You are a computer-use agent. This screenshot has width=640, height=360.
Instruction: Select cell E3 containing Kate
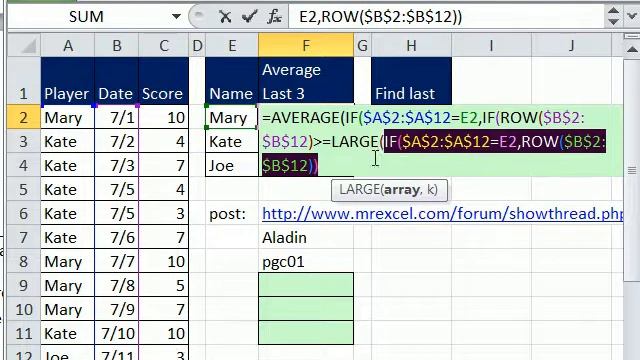point(232,142)
